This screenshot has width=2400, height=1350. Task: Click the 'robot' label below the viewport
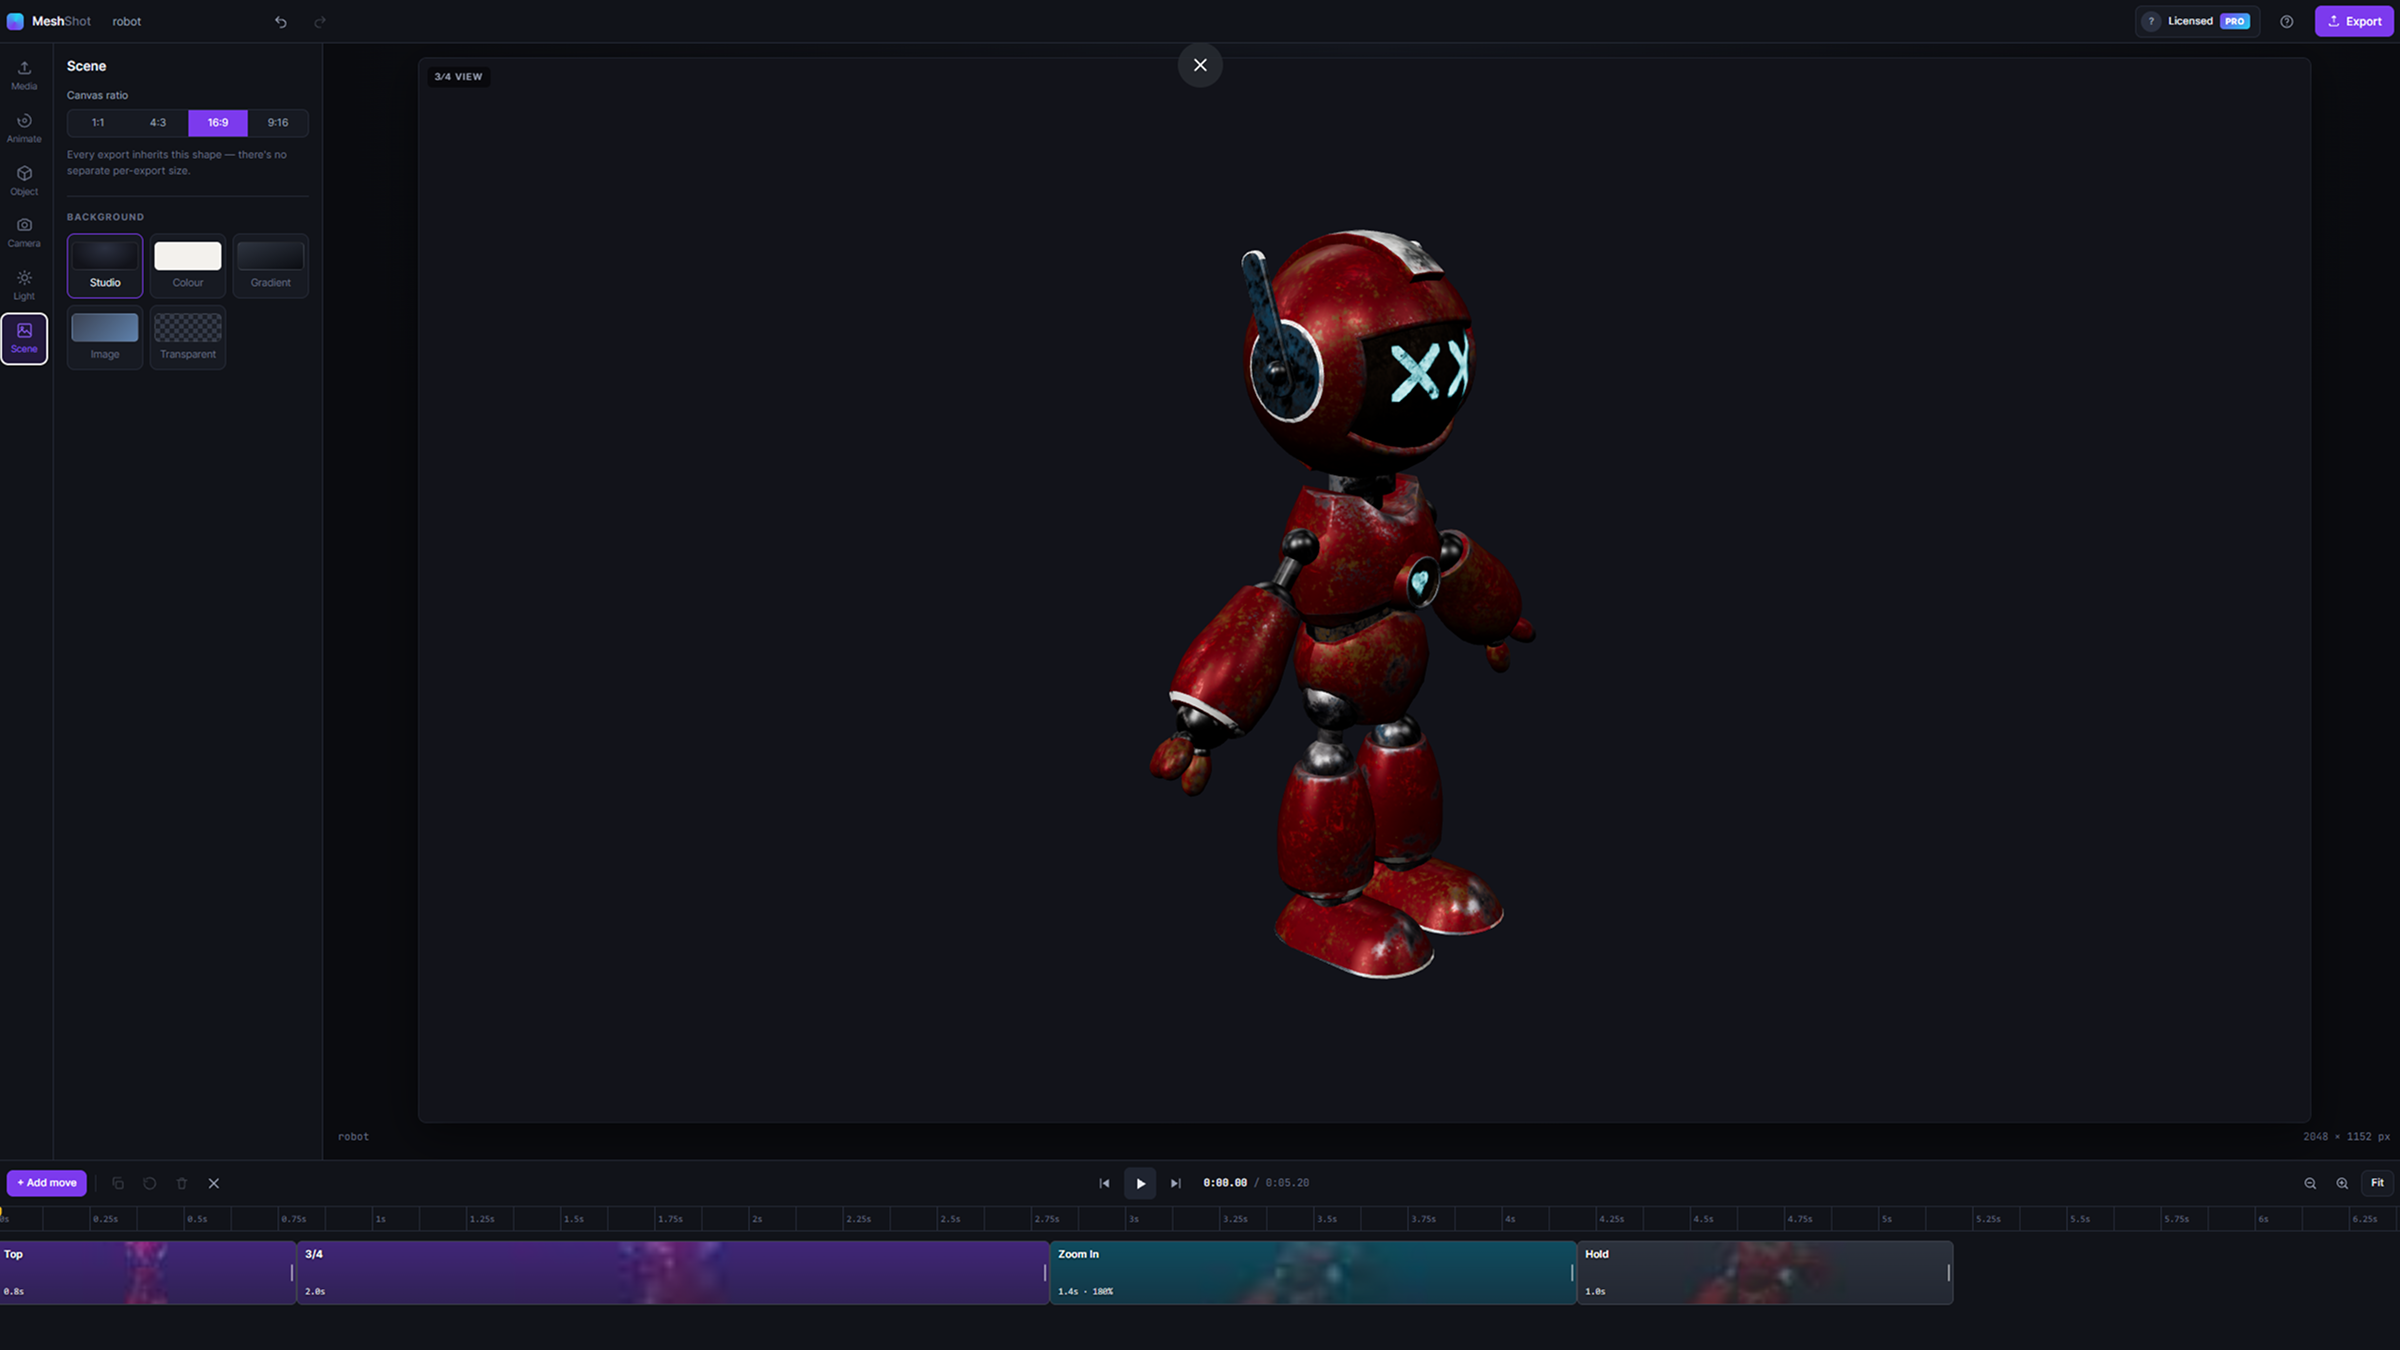click(353, 1137)
